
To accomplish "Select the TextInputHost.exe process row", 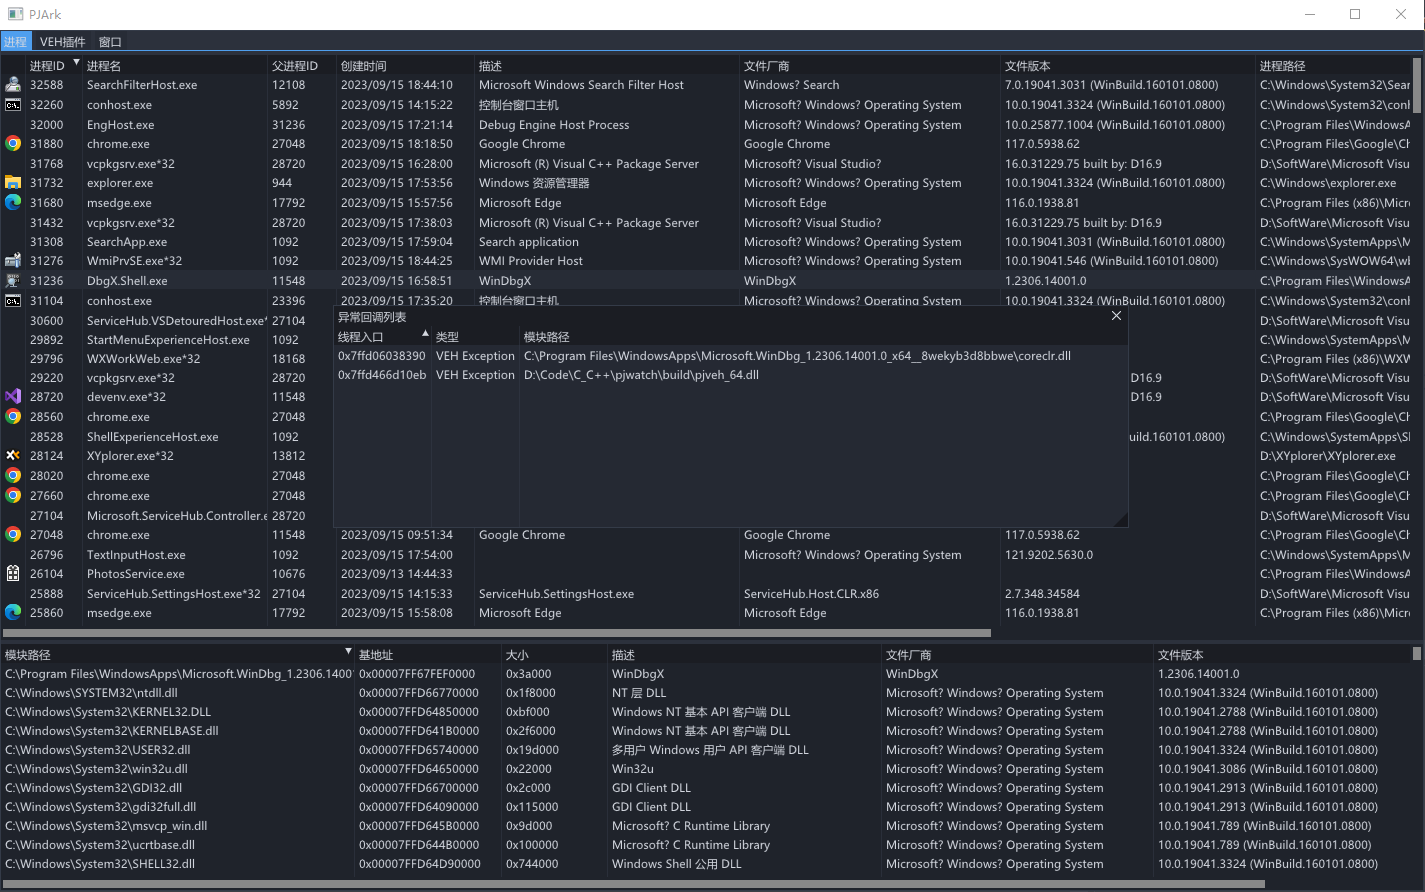I will [706, 555].
